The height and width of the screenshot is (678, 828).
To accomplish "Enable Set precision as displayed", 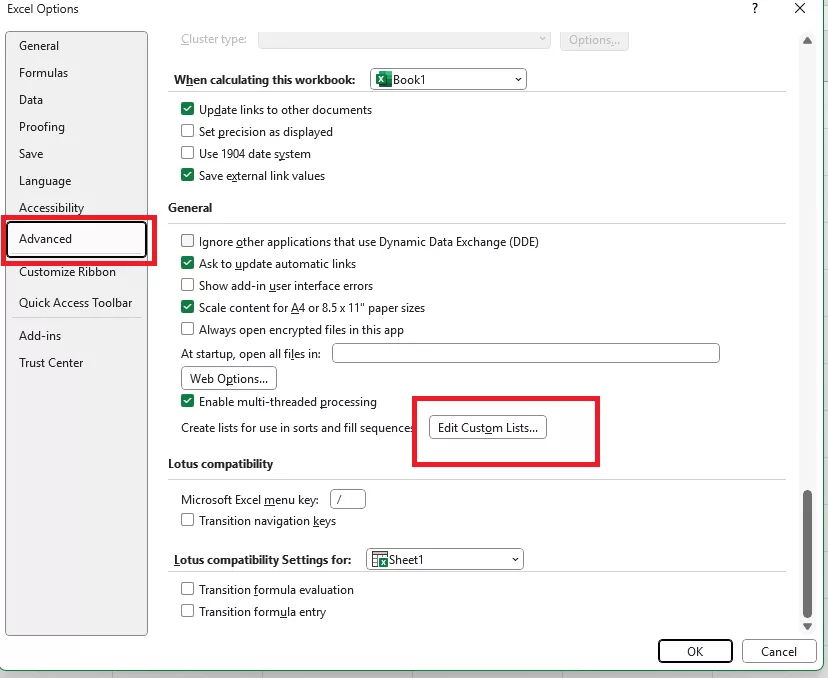I will [x=187, y=130].
